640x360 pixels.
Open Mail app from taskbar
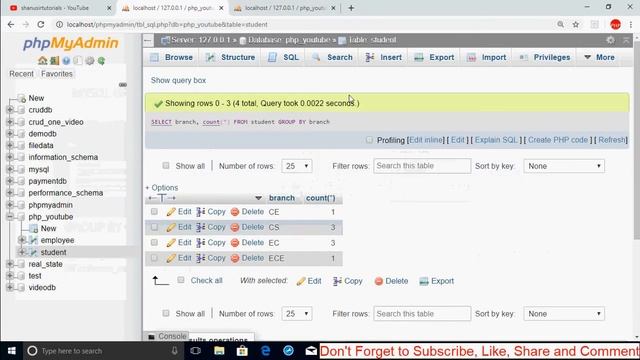pos(311,351)
